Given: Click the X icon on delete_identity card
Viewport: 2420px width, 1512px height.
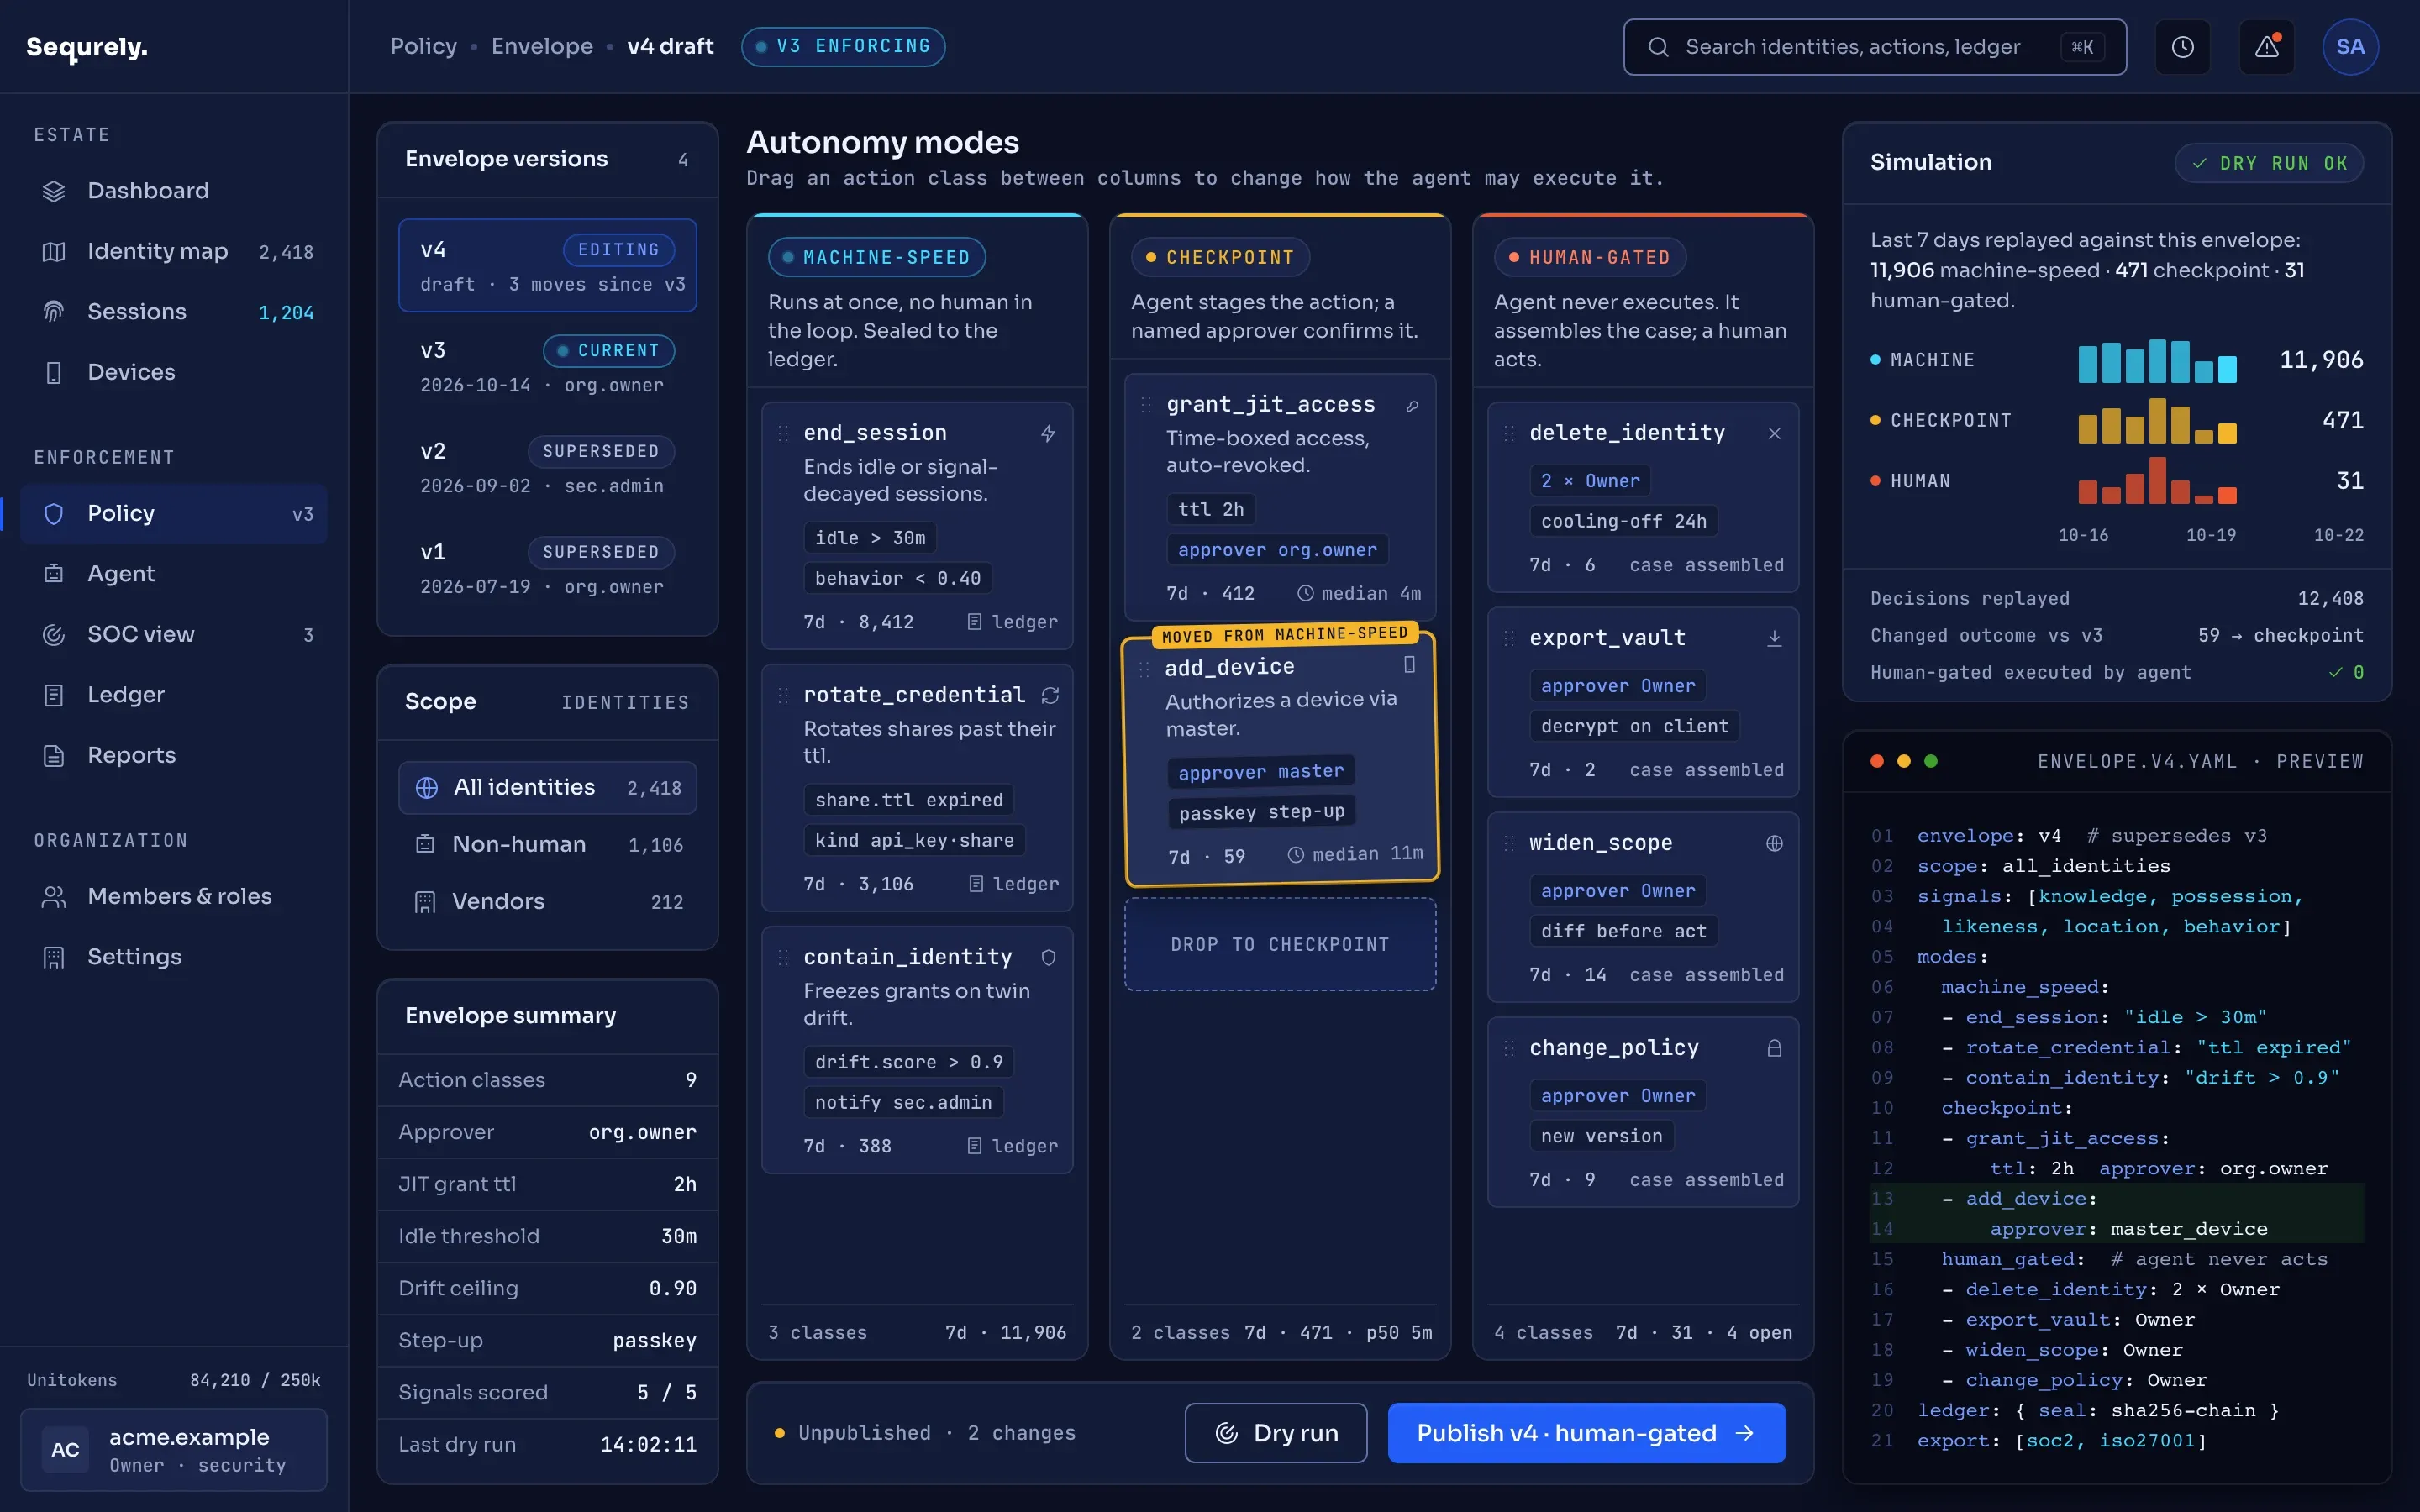Looking at the screenshot, I should pos(1774,433).
